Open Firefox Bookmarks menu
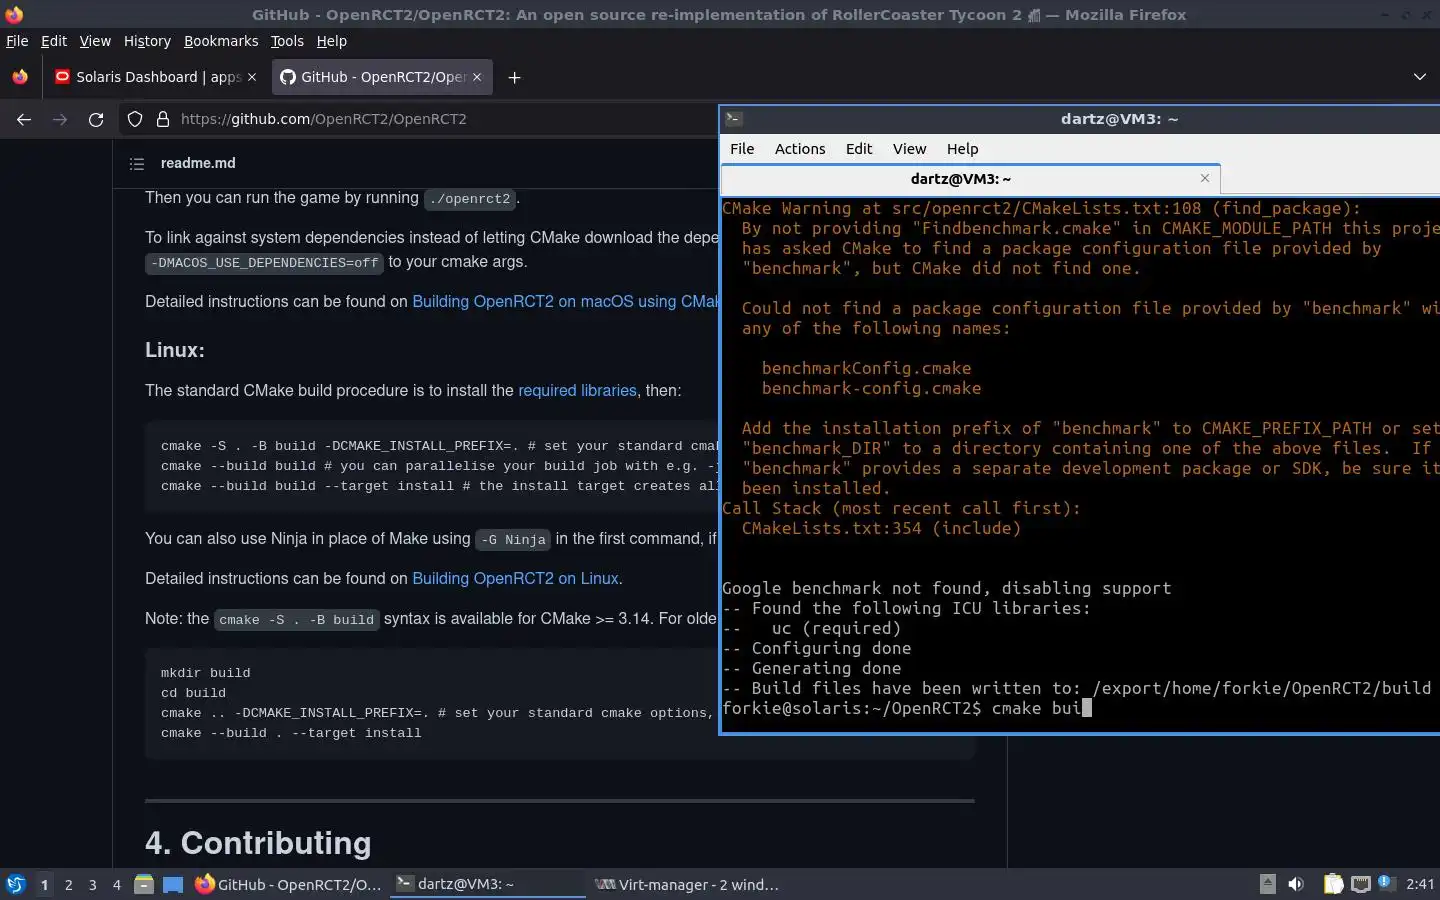 pos(221,41)
